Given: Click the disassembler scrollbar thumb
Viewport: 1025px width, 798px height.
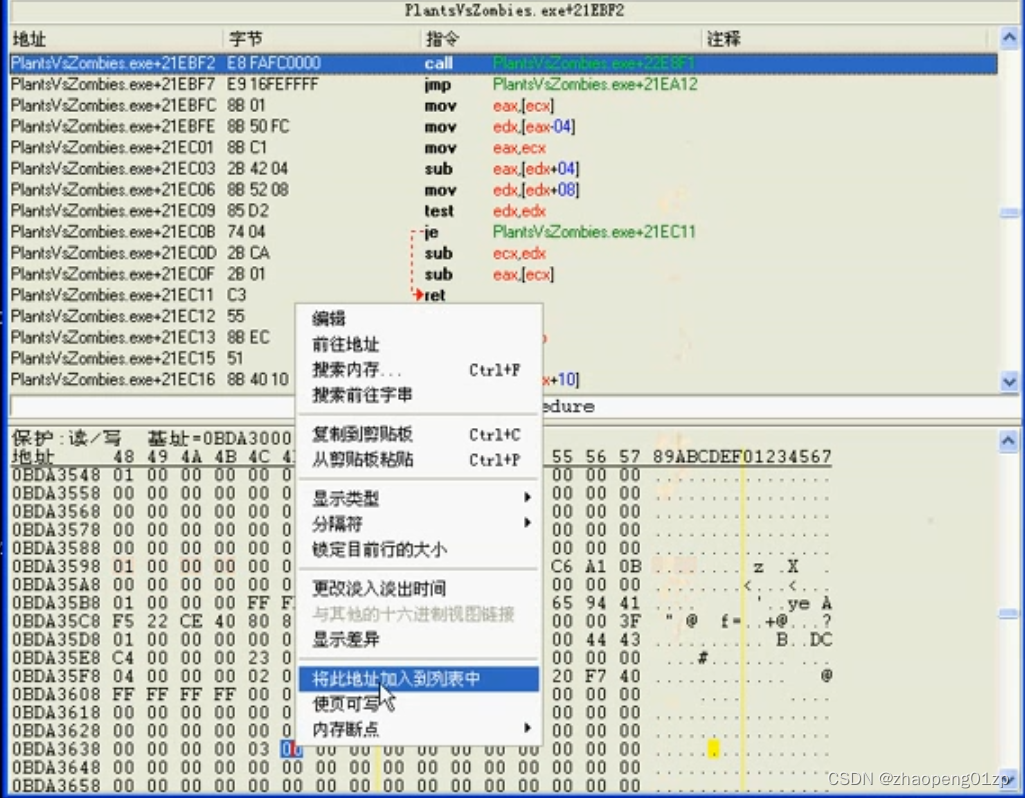Looking at the screenshot, I should pyautogui.click(x=1009, y=212).
